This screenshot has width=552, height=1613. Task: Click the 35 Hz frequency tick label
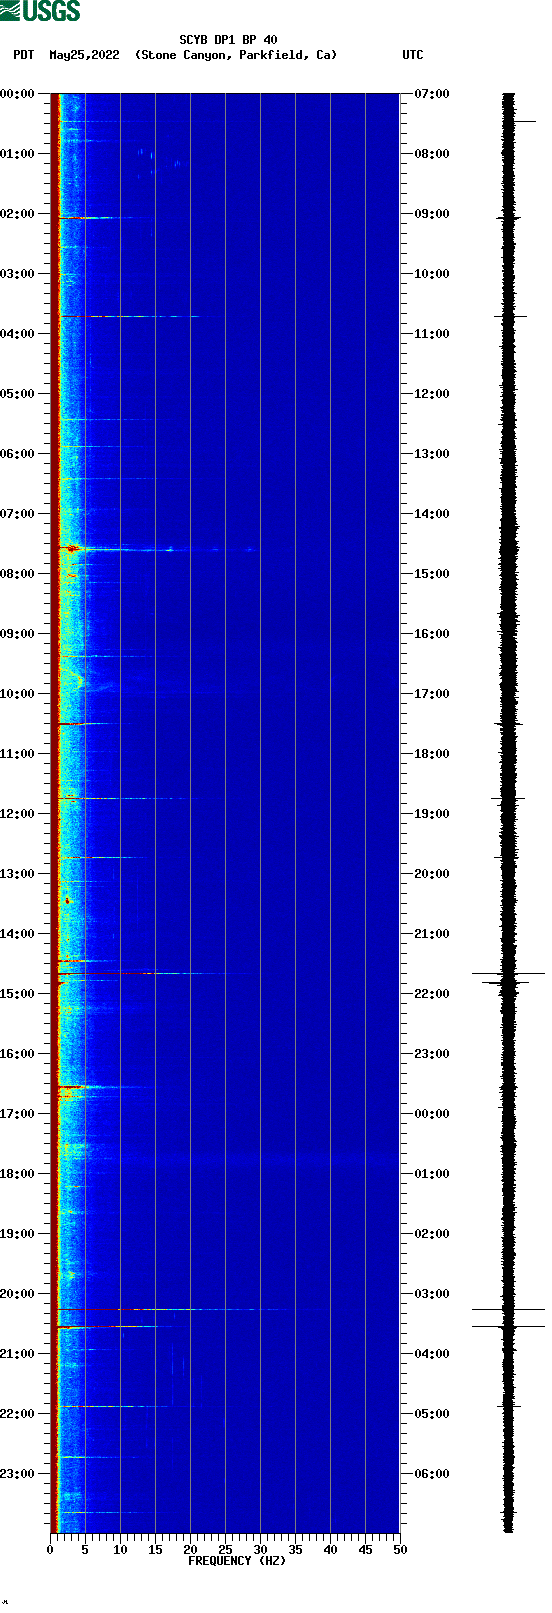pyautogui.click(x=295, y=1550)
